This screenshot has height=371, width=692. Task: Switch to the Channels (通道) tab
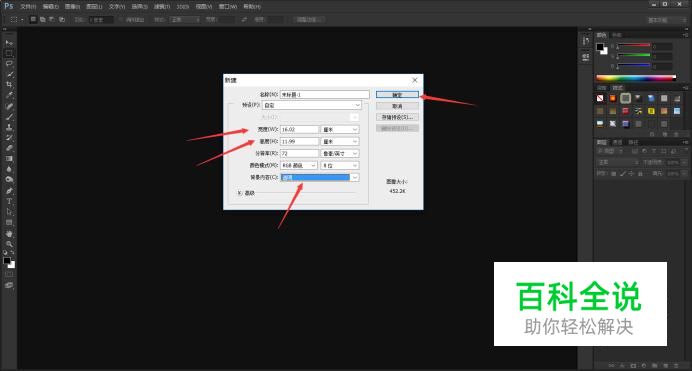[x=617, y=142]
